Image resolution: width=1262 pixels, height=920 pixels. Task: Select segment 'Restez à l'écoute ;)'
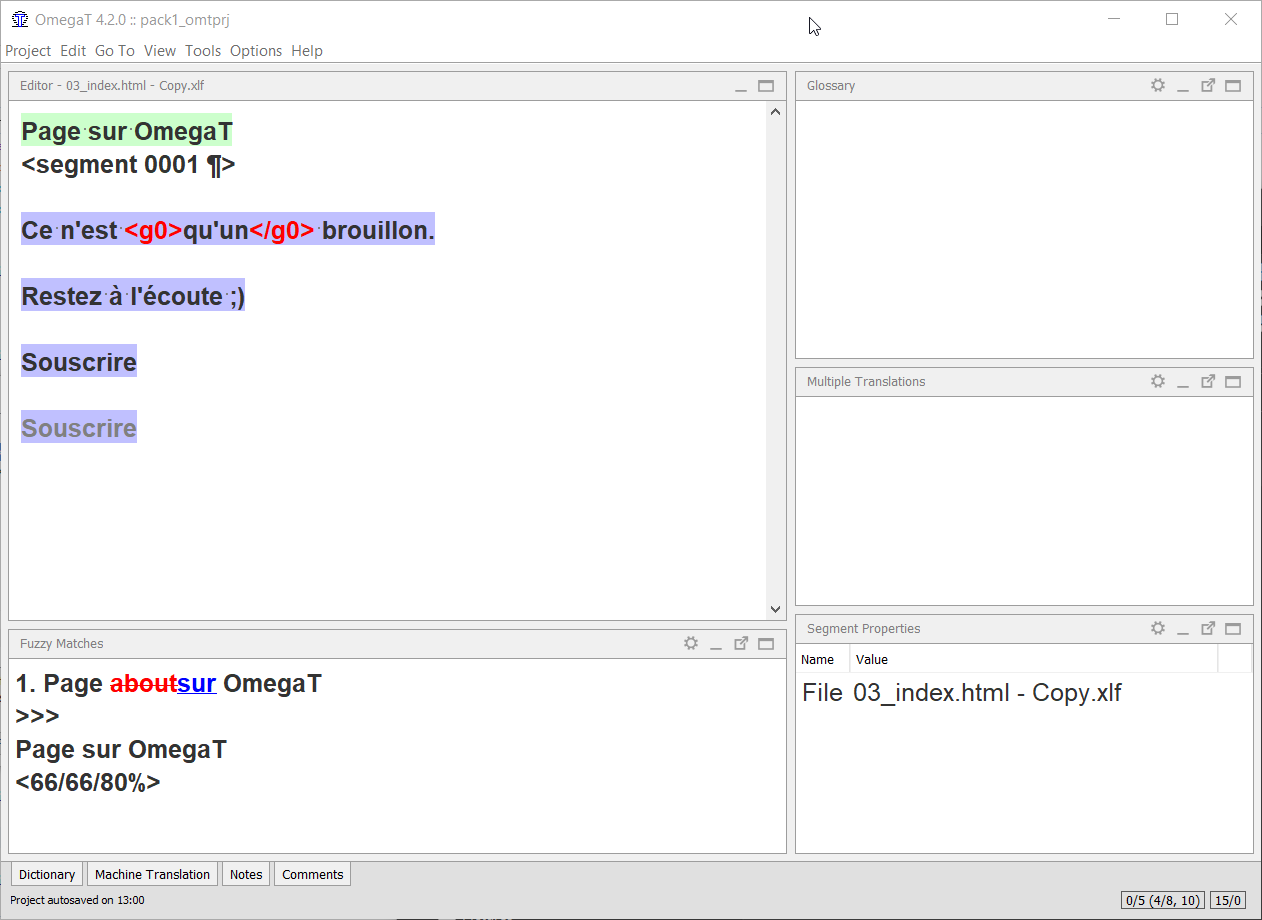(133, 296)
